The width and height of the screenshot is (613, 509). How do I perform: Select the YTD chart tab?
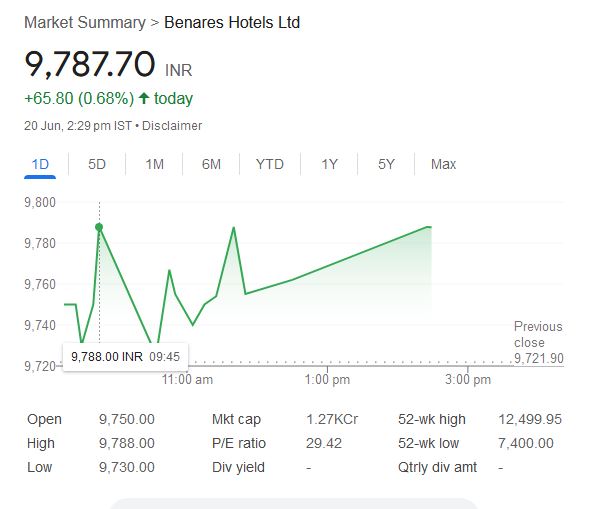tap(269, 164)
